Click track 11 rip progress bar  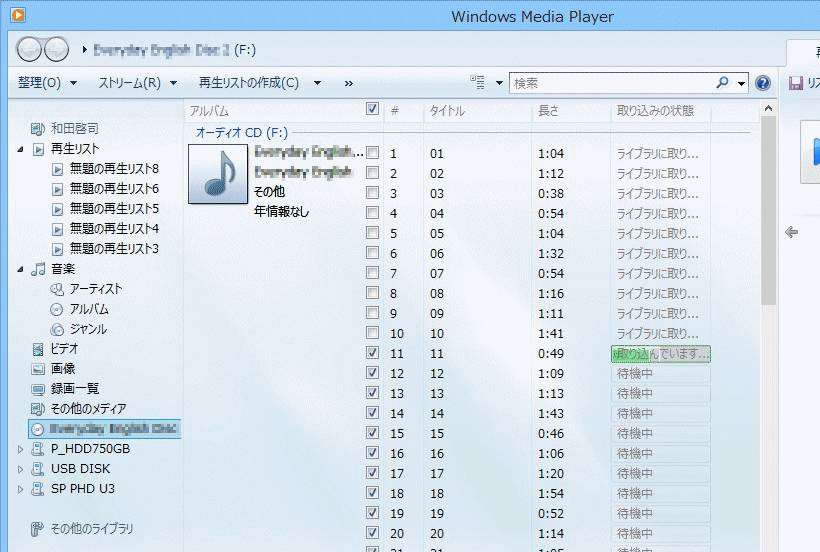tap(660, 354)
